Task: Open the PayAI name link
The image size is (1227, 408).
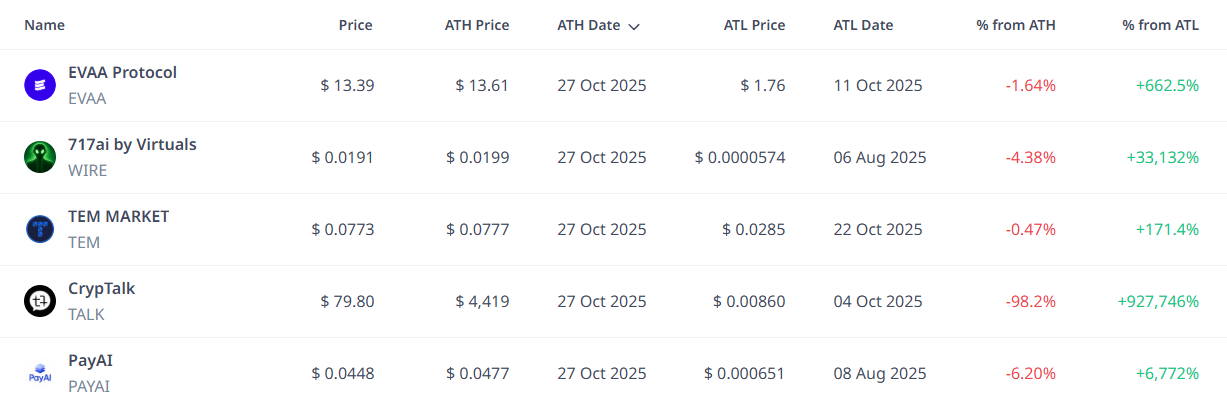Action: pyautogui.click(x=90, y=360)
